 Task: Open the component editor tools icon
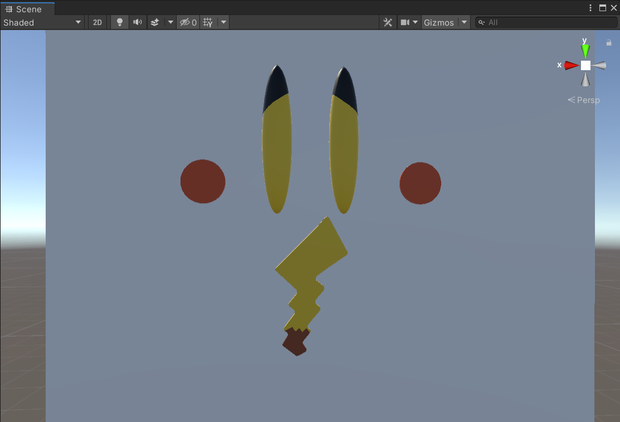[388, 23]
